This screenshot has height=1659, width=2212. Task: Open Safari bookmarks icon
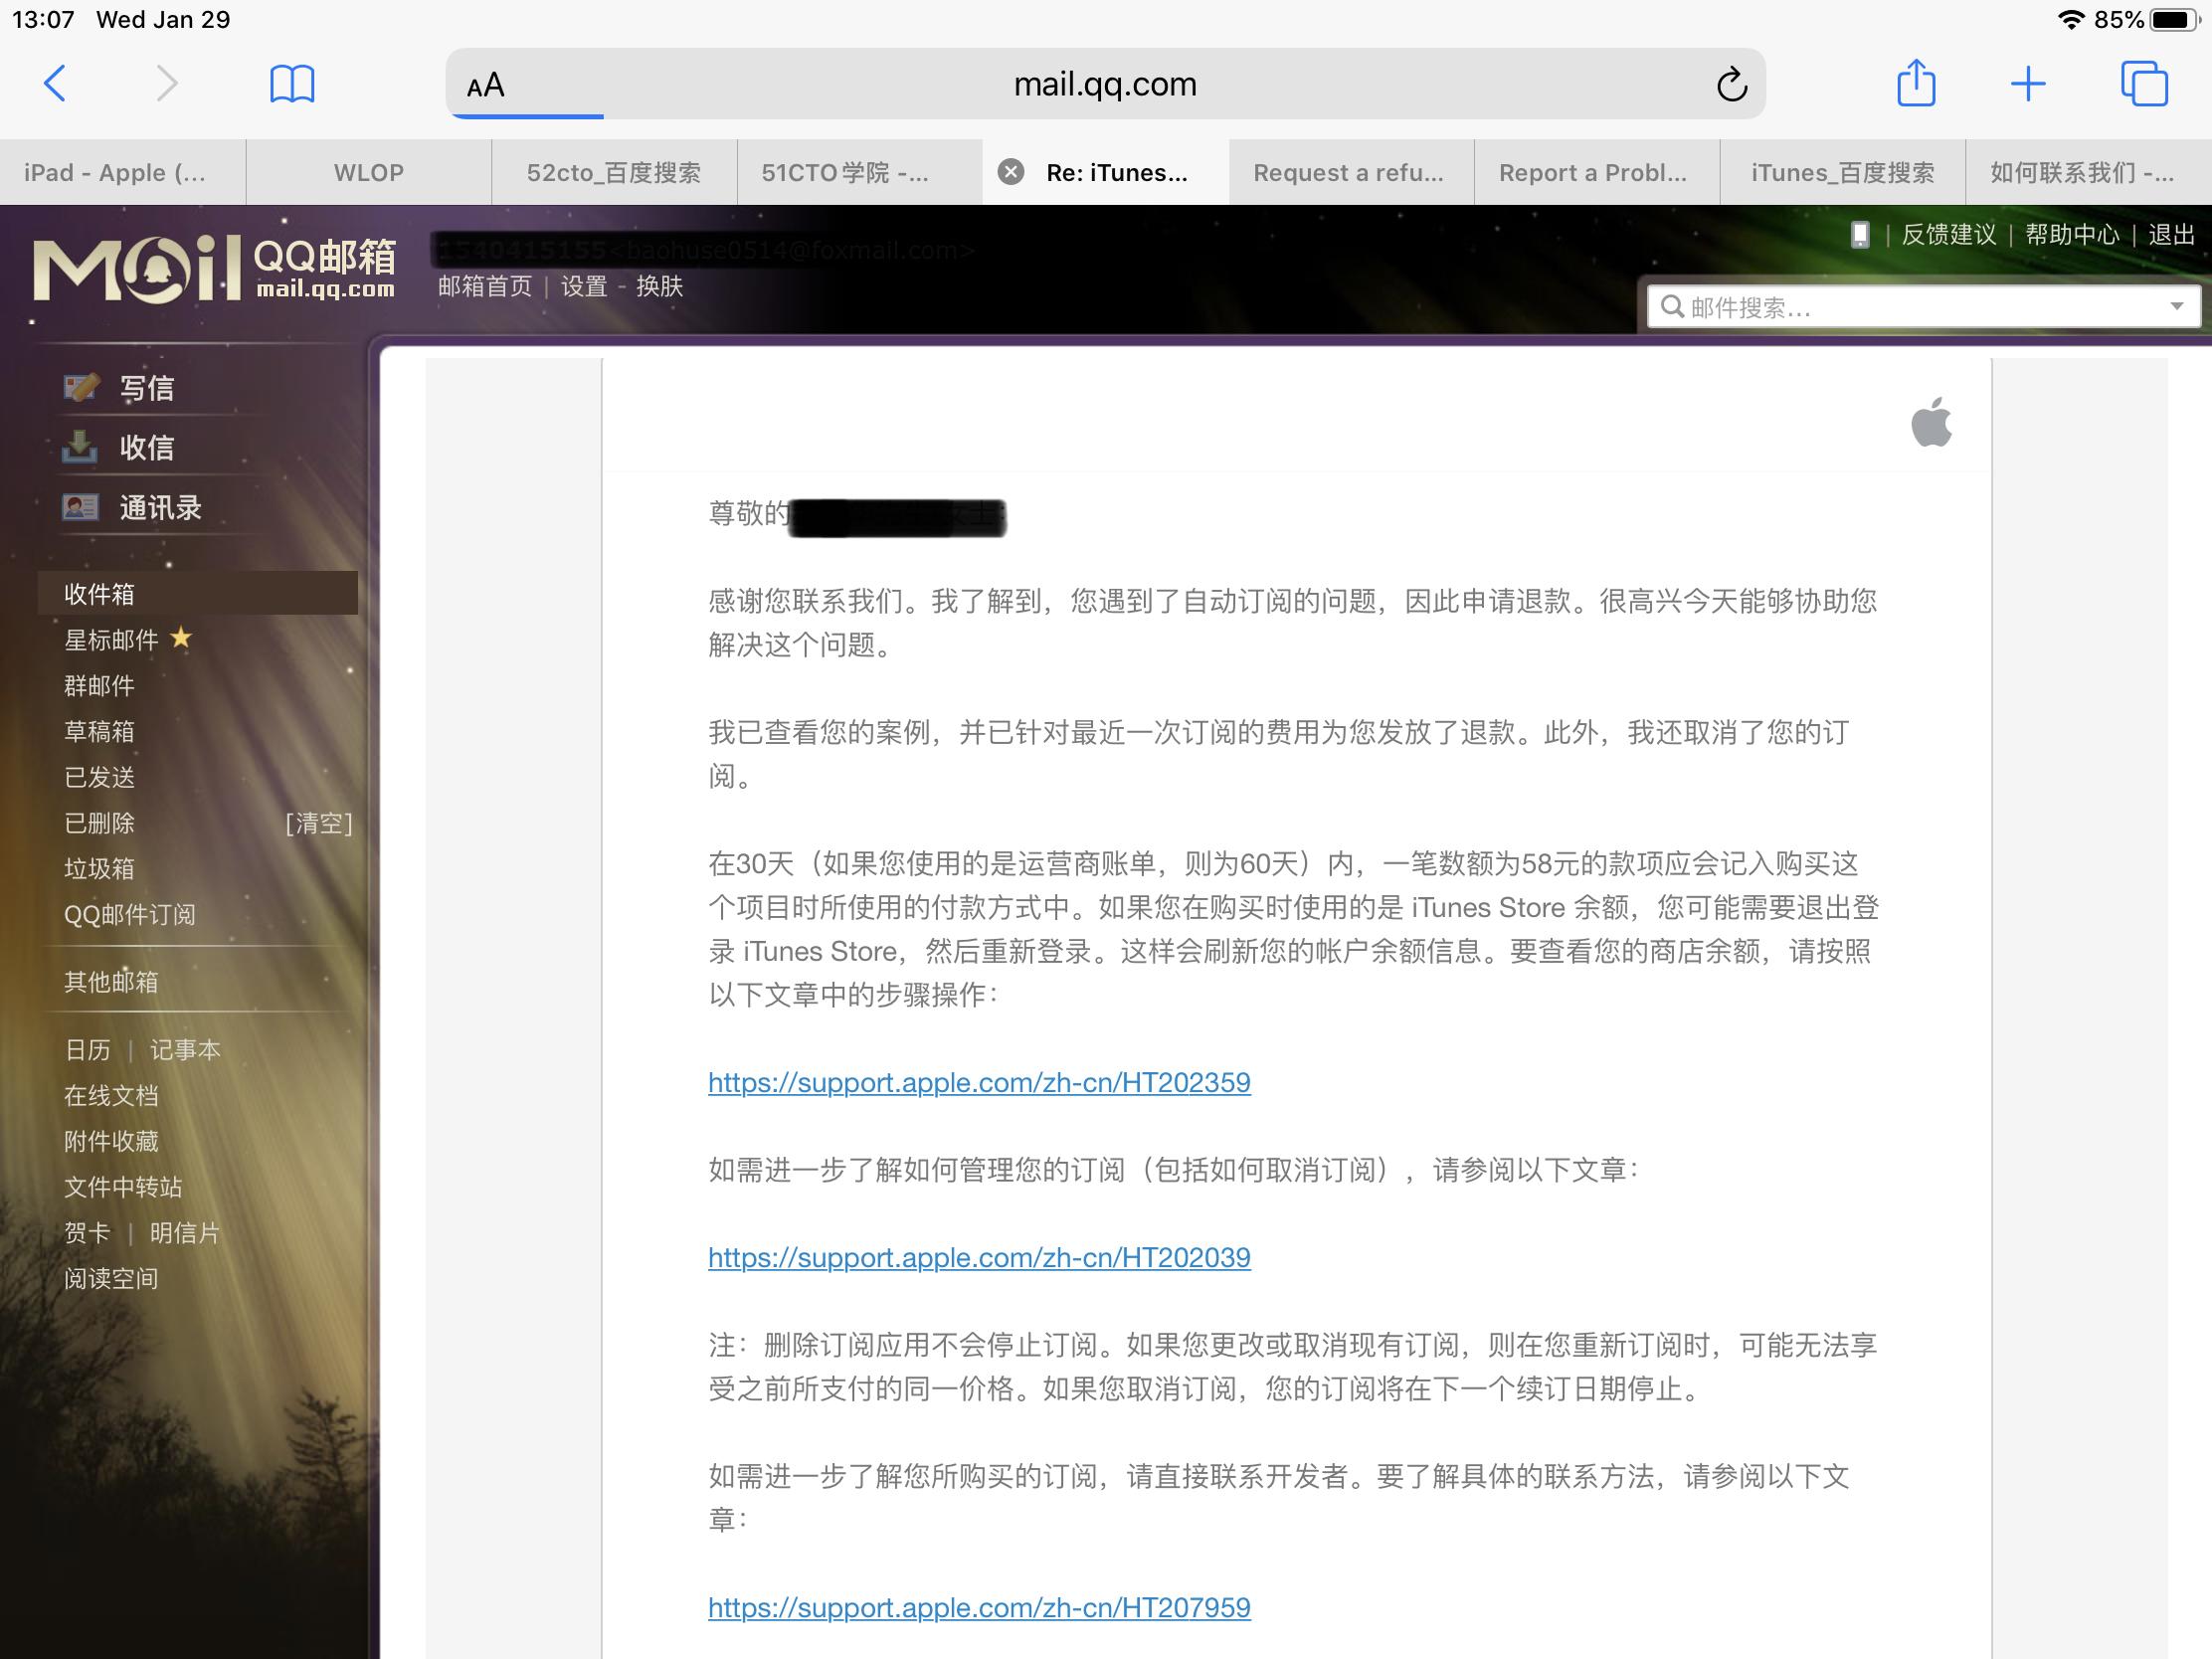[291, 84]
